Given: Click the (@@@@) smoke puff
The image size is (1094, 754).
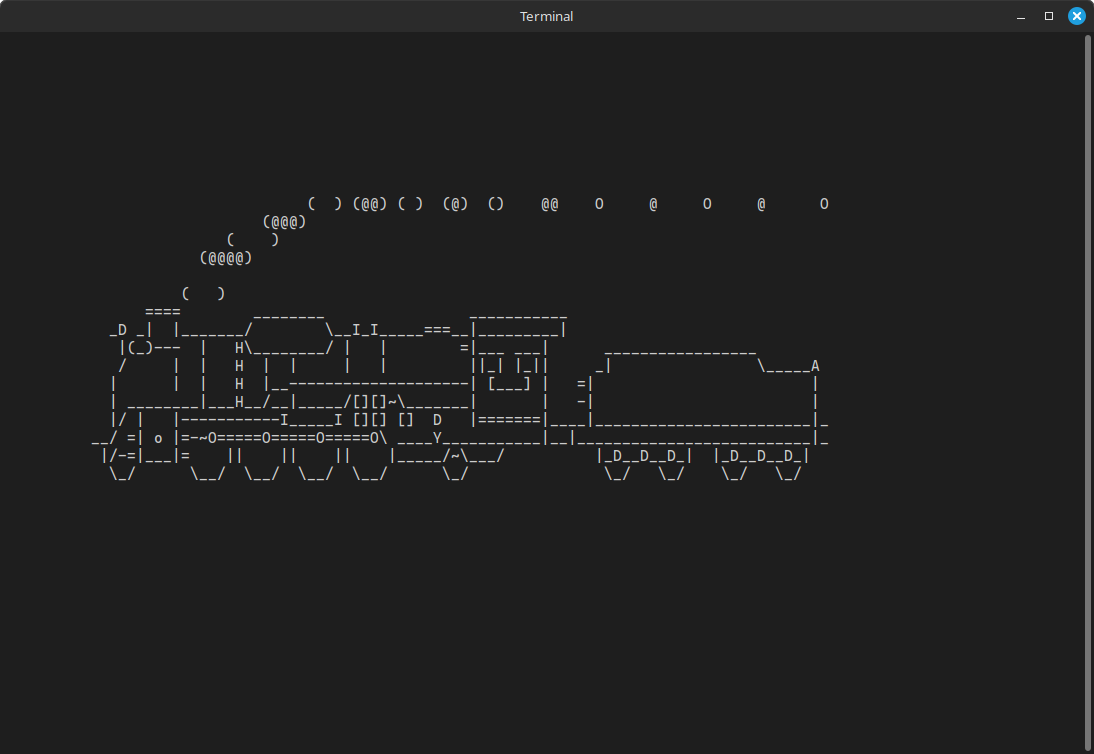Looking at the screenshot, I should (x=225, y=258).
